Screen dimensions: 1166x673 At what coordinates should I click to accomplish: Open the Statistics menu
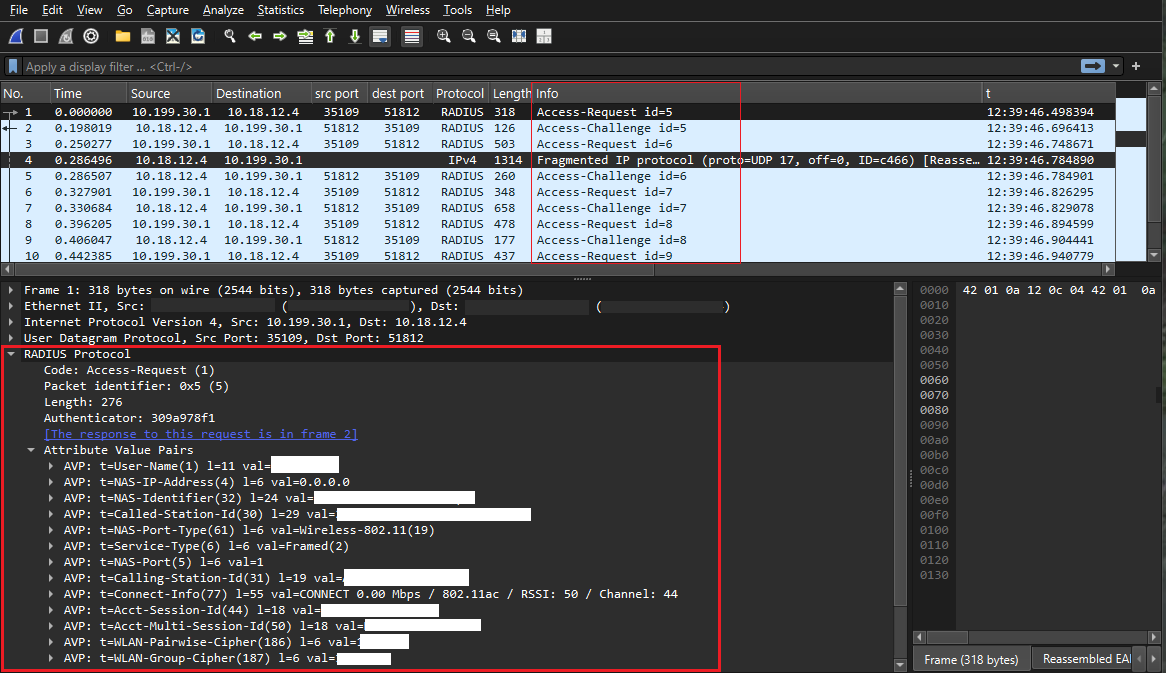point(280,10)
